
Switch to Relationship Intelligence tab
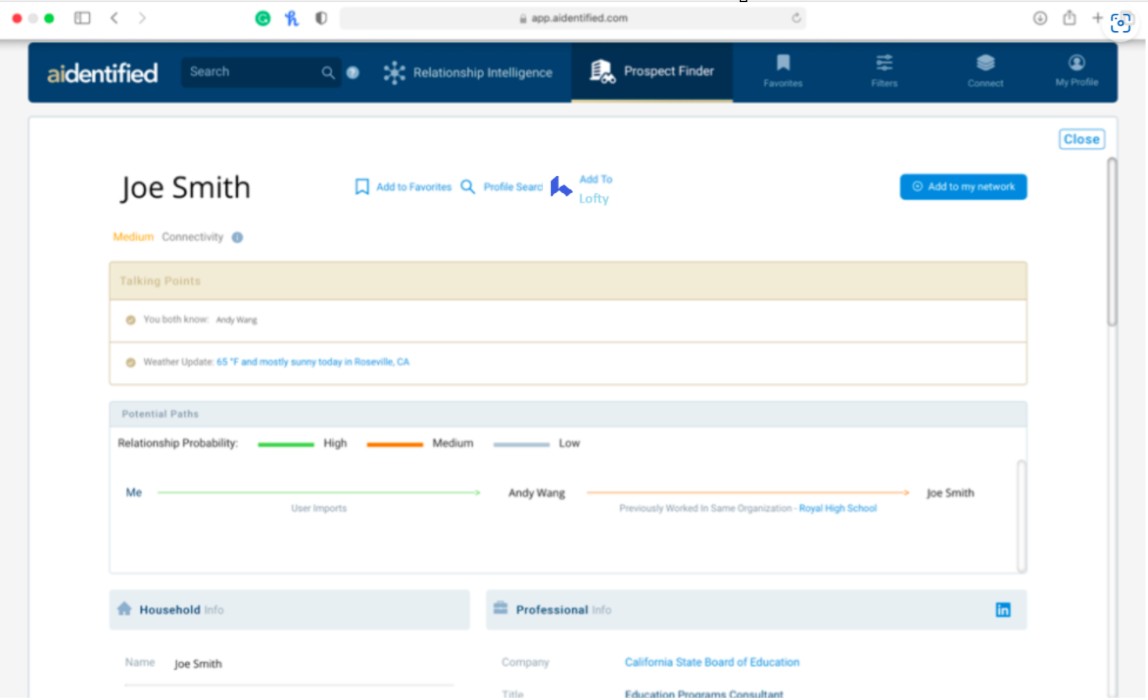pyautogui.click(x=468, y=73)
